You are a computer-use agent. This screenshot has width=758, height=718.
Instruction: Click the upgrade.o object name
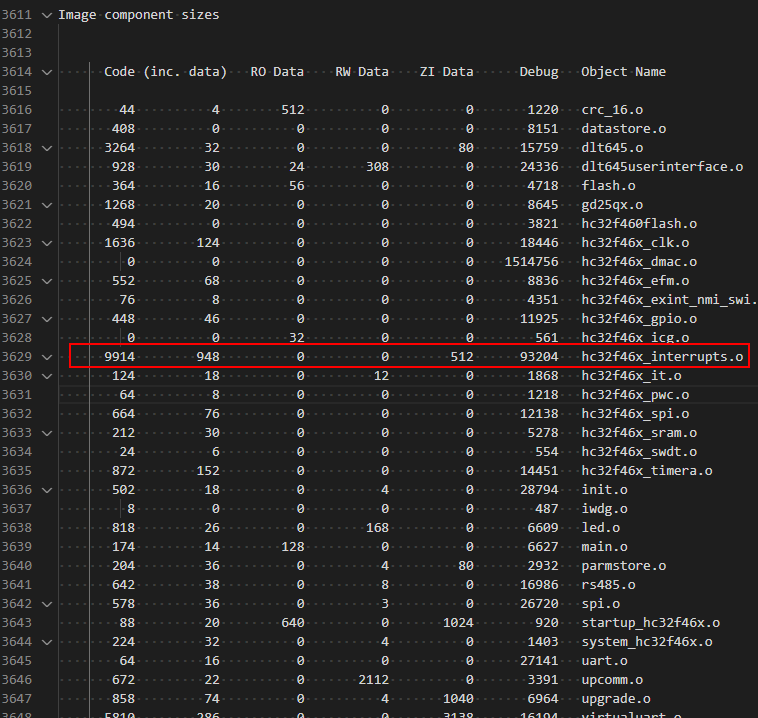pos(616,699)
